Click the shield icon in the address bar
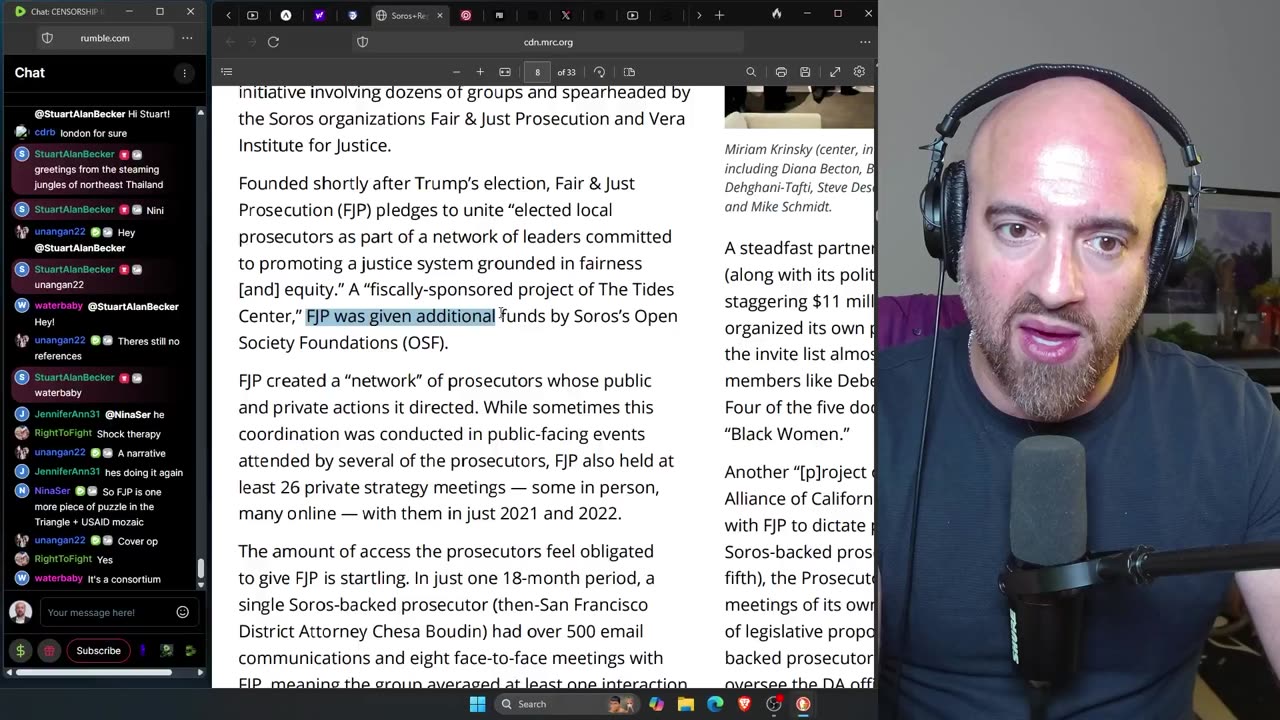This screenshot has height=720, width=1280. pos(363,42)
